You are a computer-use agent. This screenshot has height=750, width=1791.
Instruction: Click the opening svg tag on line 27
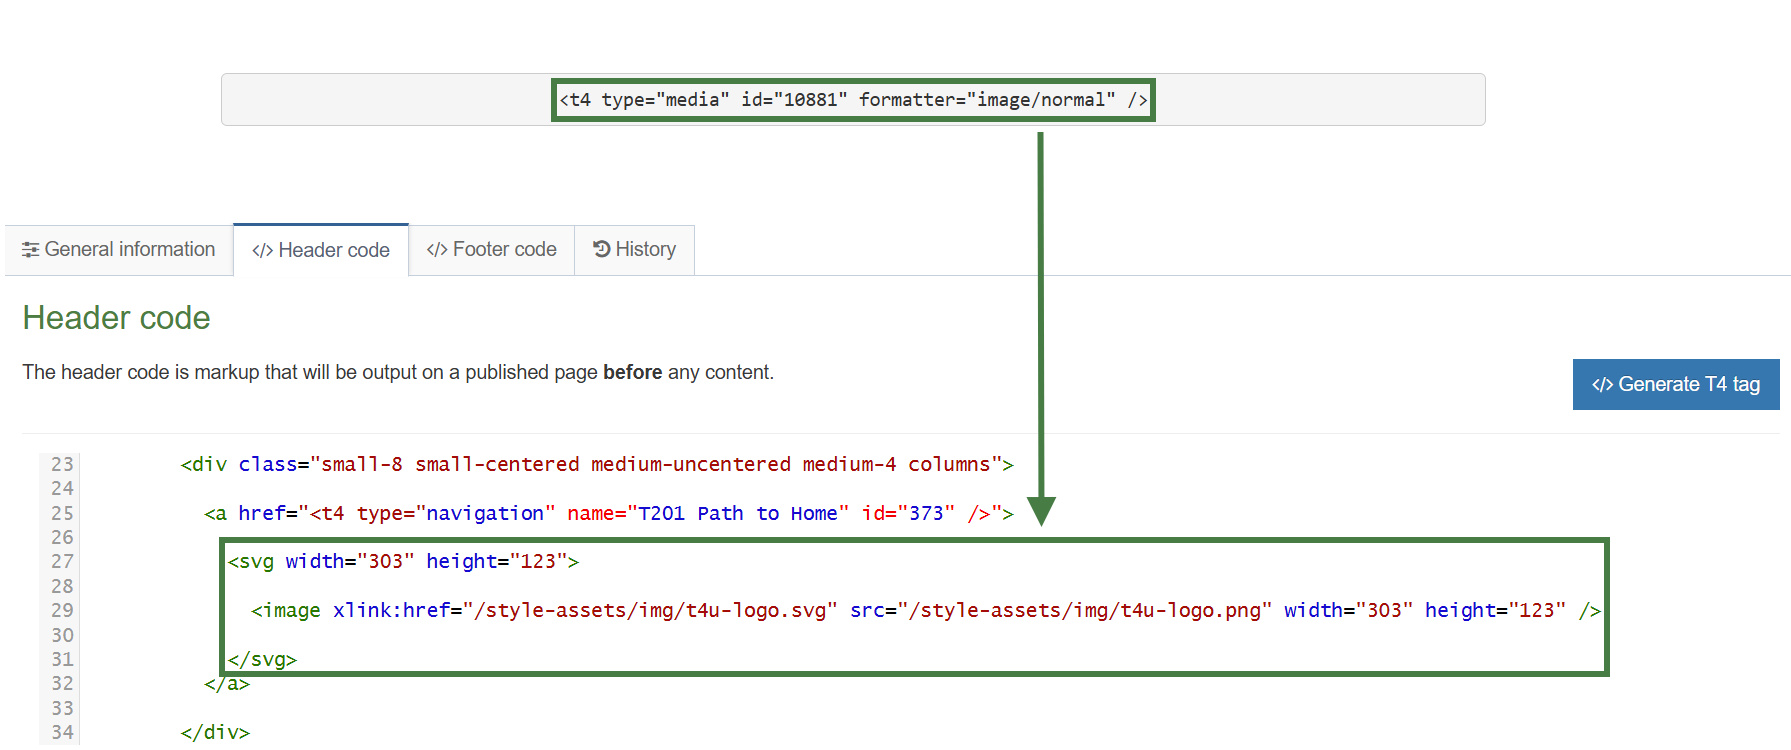point(403,562)
